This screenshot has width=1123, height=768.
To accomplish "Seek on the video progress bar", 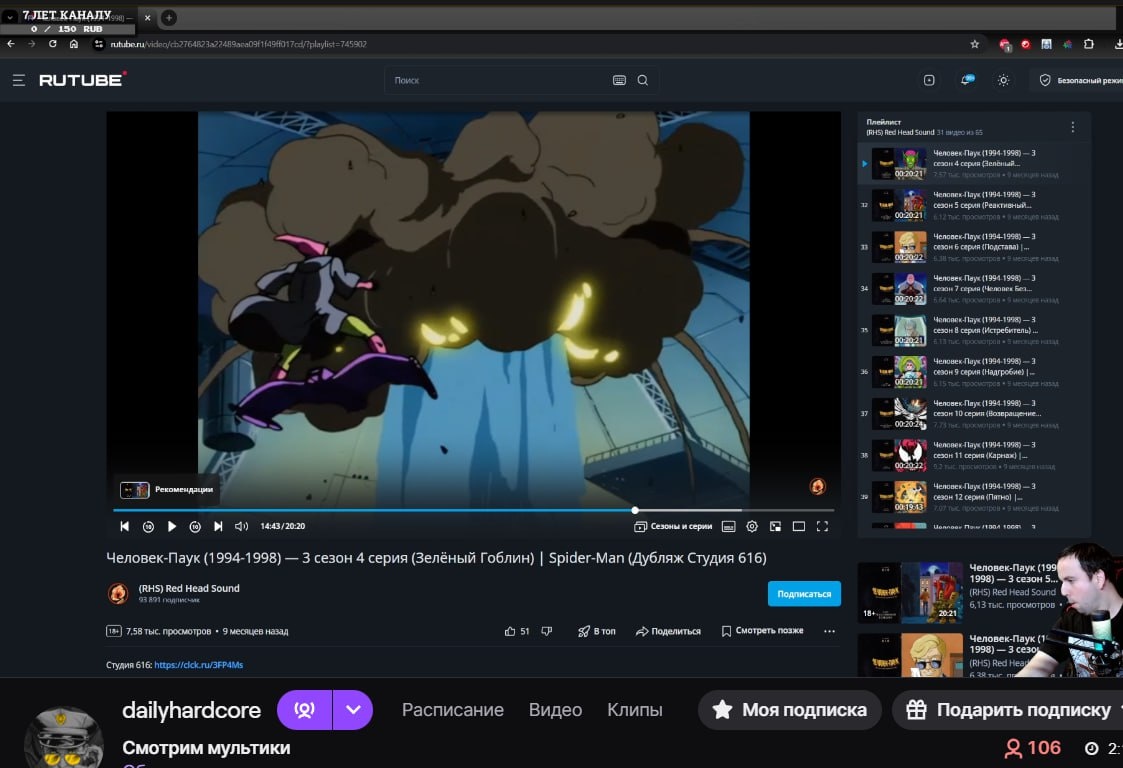I will [x=473, y=510].
